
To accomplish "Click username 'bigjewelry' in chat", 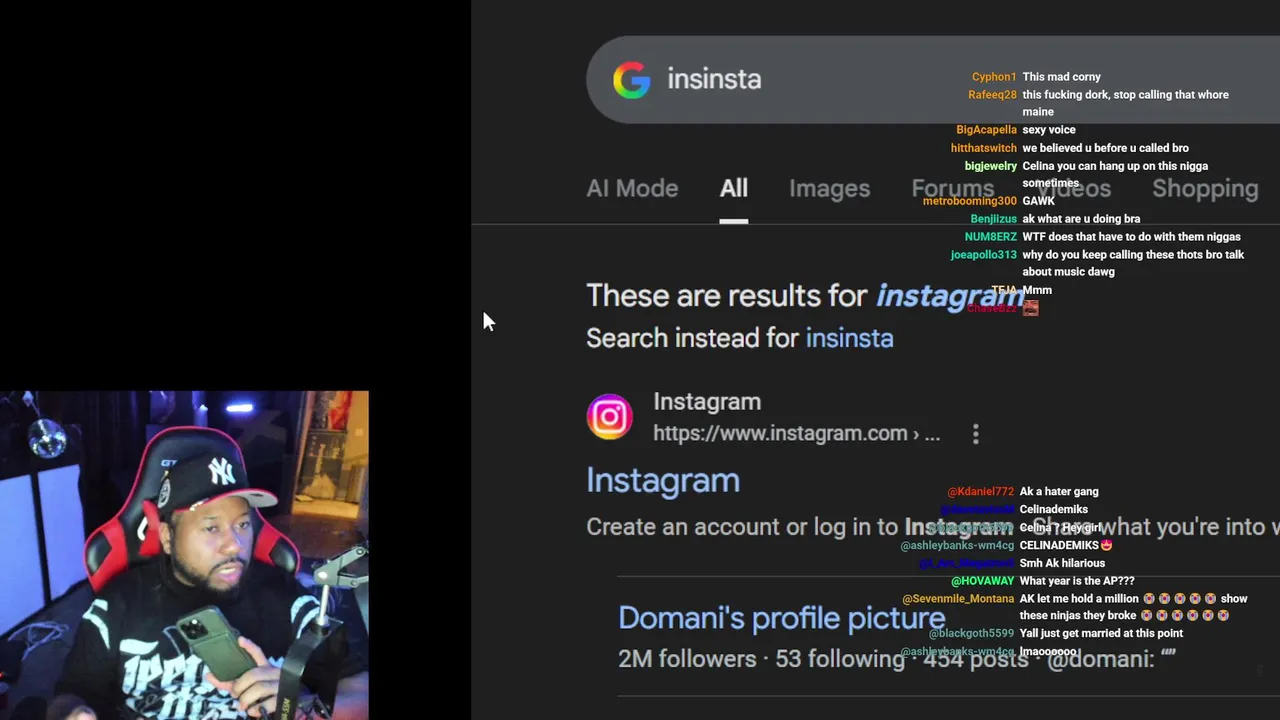I will click(x=991, y=166).
